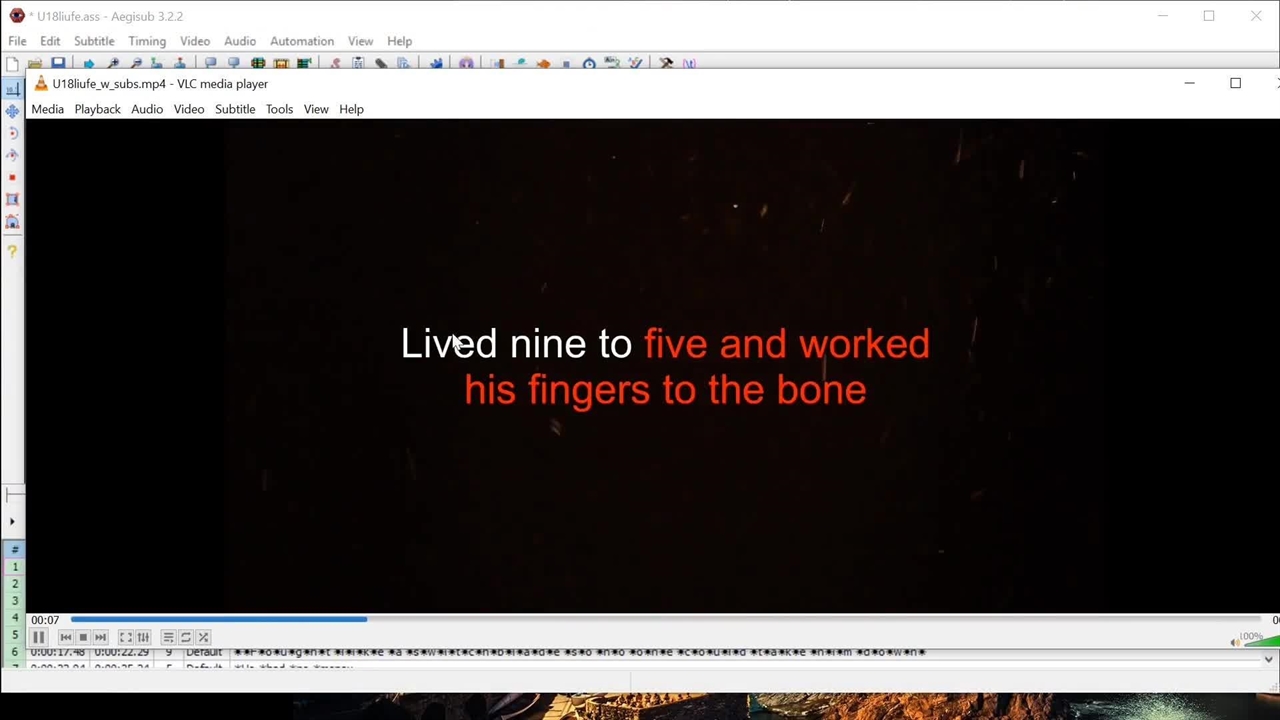The image size is (1280, 720).
Task: Show VLC extended settings
Action: [143, 637]
